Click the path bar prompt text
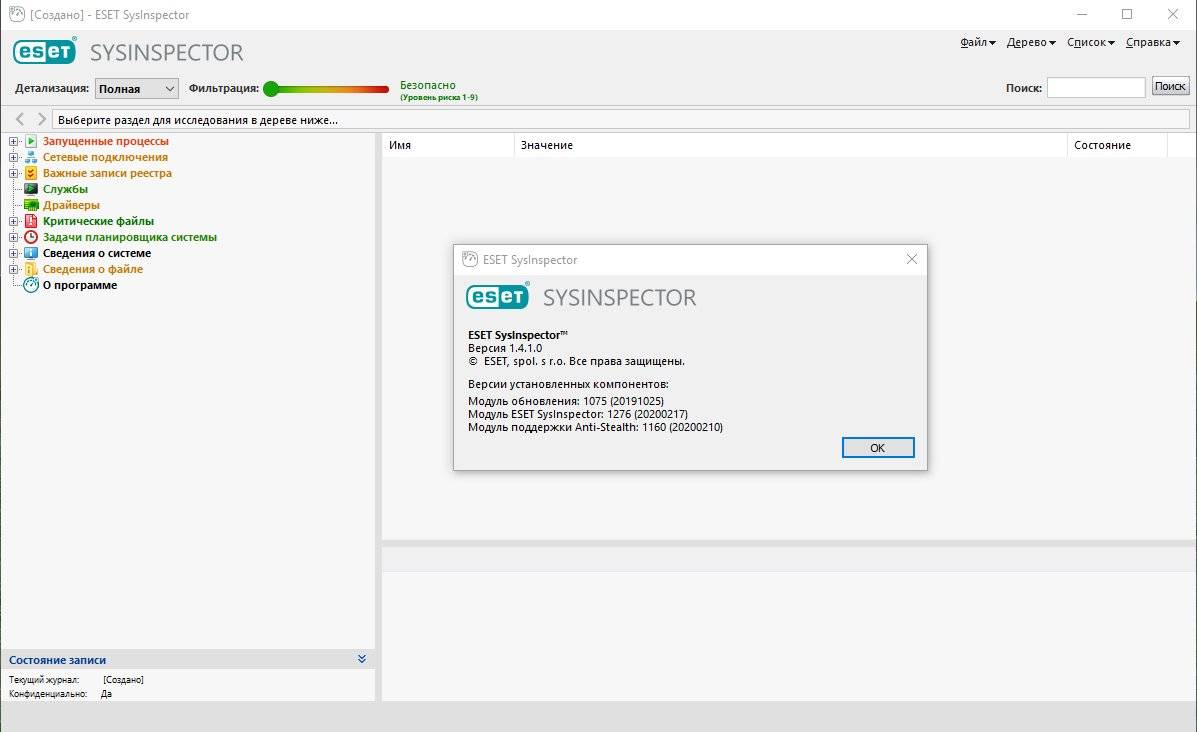The height and width of the screenshot is (732, 1197). (x=198, y=120)
